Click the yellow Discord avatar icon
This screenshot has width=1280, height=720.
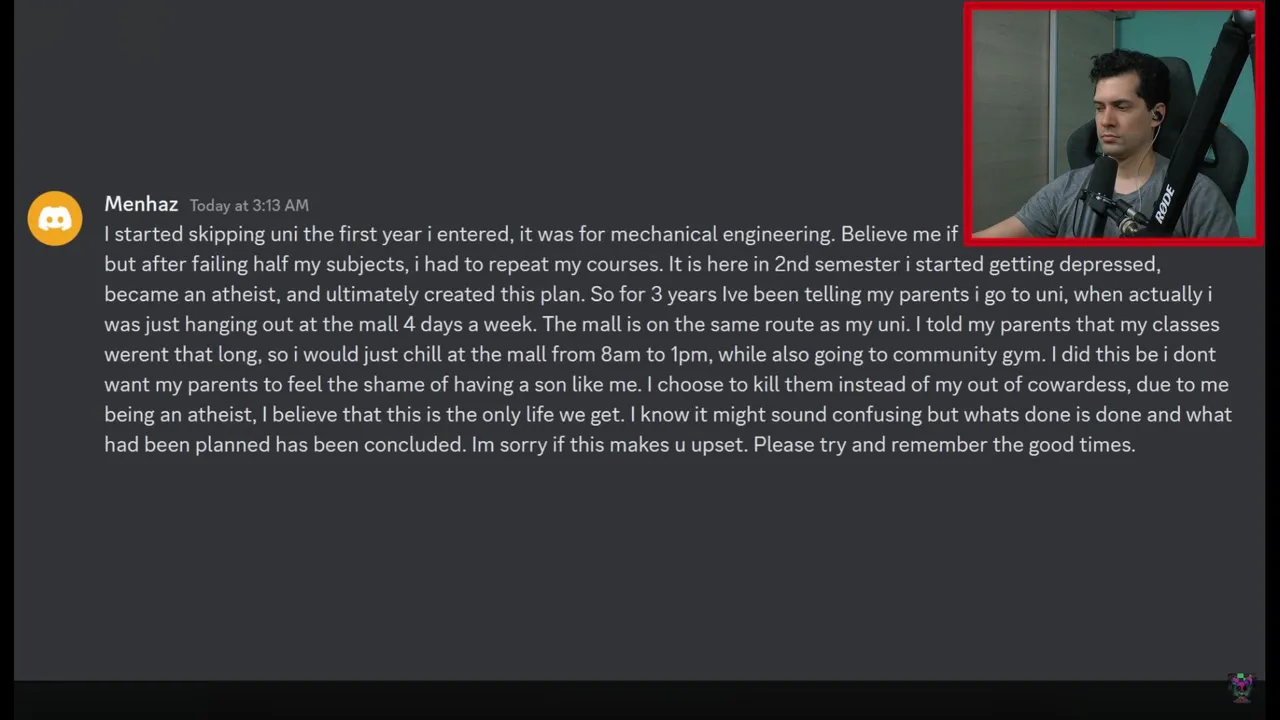(55, 218)
